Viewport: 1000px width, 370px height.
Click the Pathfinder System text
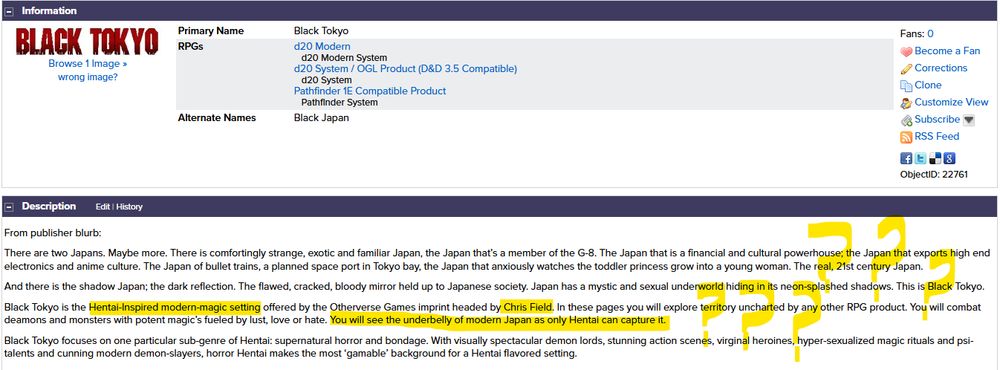click(339, 102)
